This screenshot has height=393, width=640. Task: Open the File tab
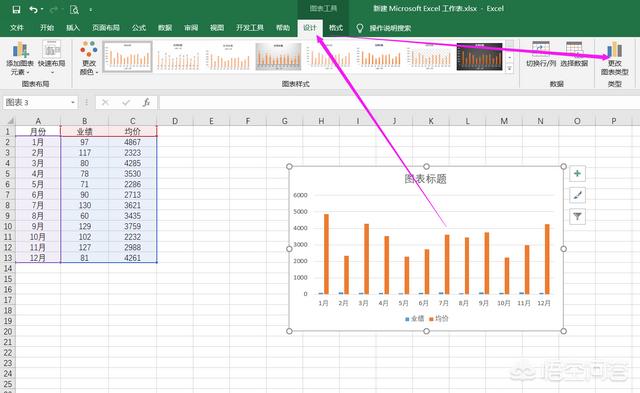[x=17, y=28]
